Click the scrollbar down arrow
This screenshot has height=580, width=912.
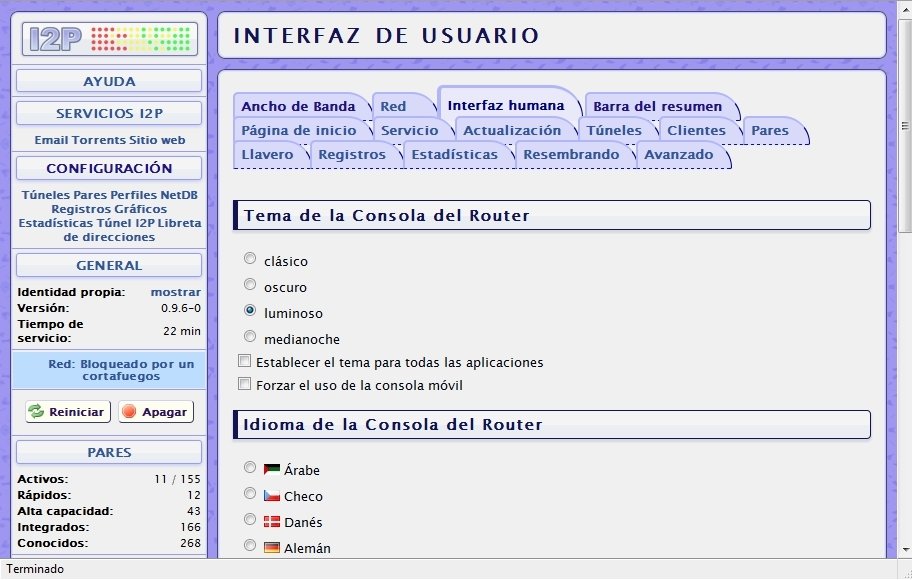point(905,549)
